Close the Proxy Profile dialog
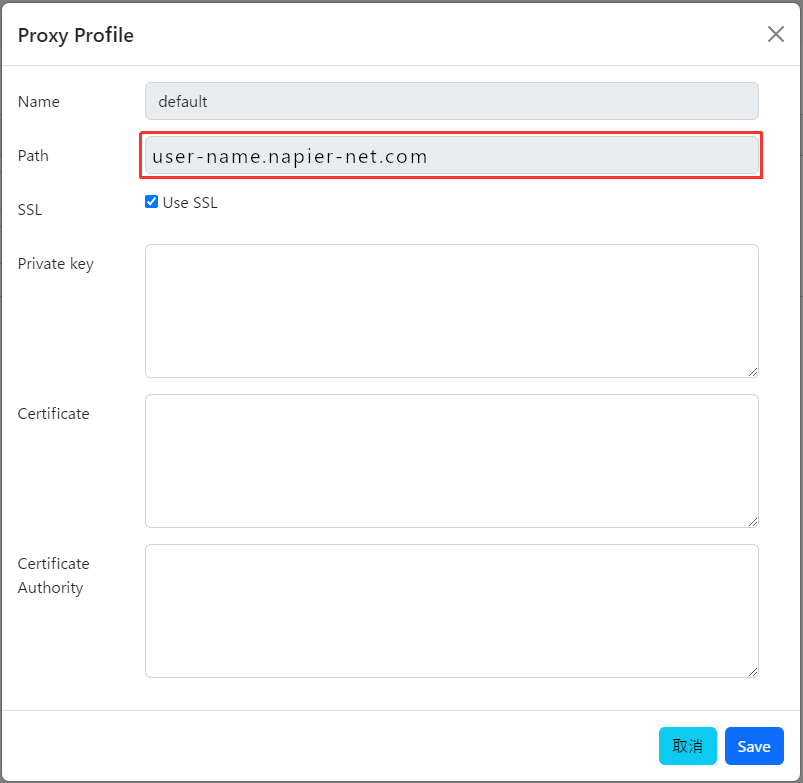This screenshot has height=783, width=803. 775,34
